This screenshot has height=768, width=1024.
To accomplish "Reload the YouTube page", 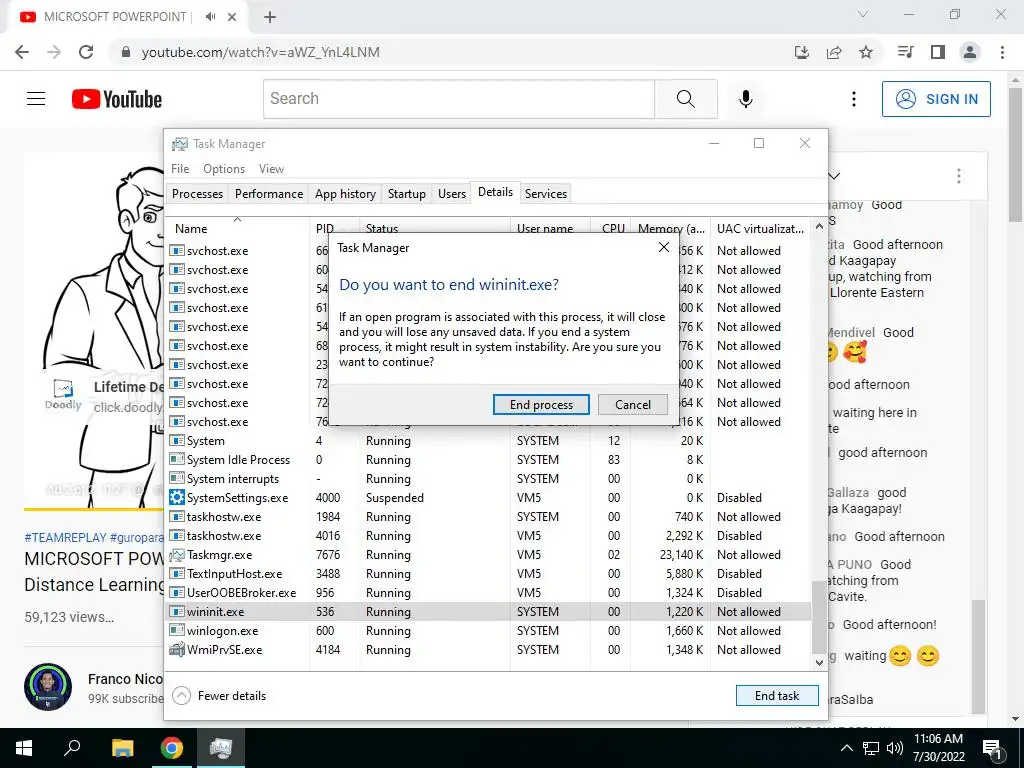I will pos(86,52).
